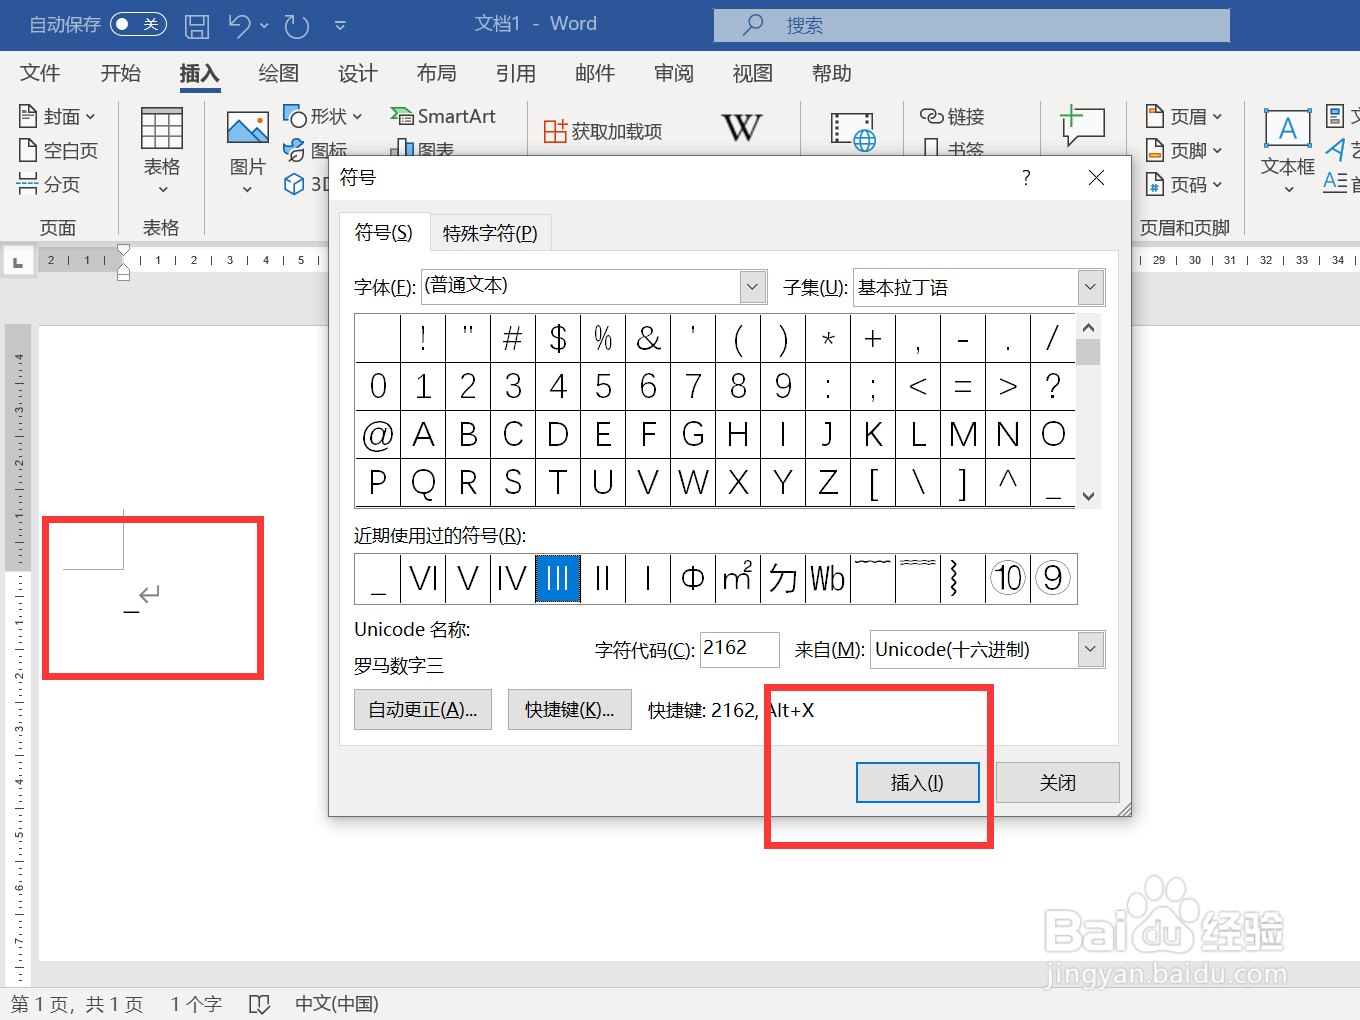Open the Footer (页脚) dropdown
Image resolution: width=1360 pixels, height=1020 pixels.
1184,151
